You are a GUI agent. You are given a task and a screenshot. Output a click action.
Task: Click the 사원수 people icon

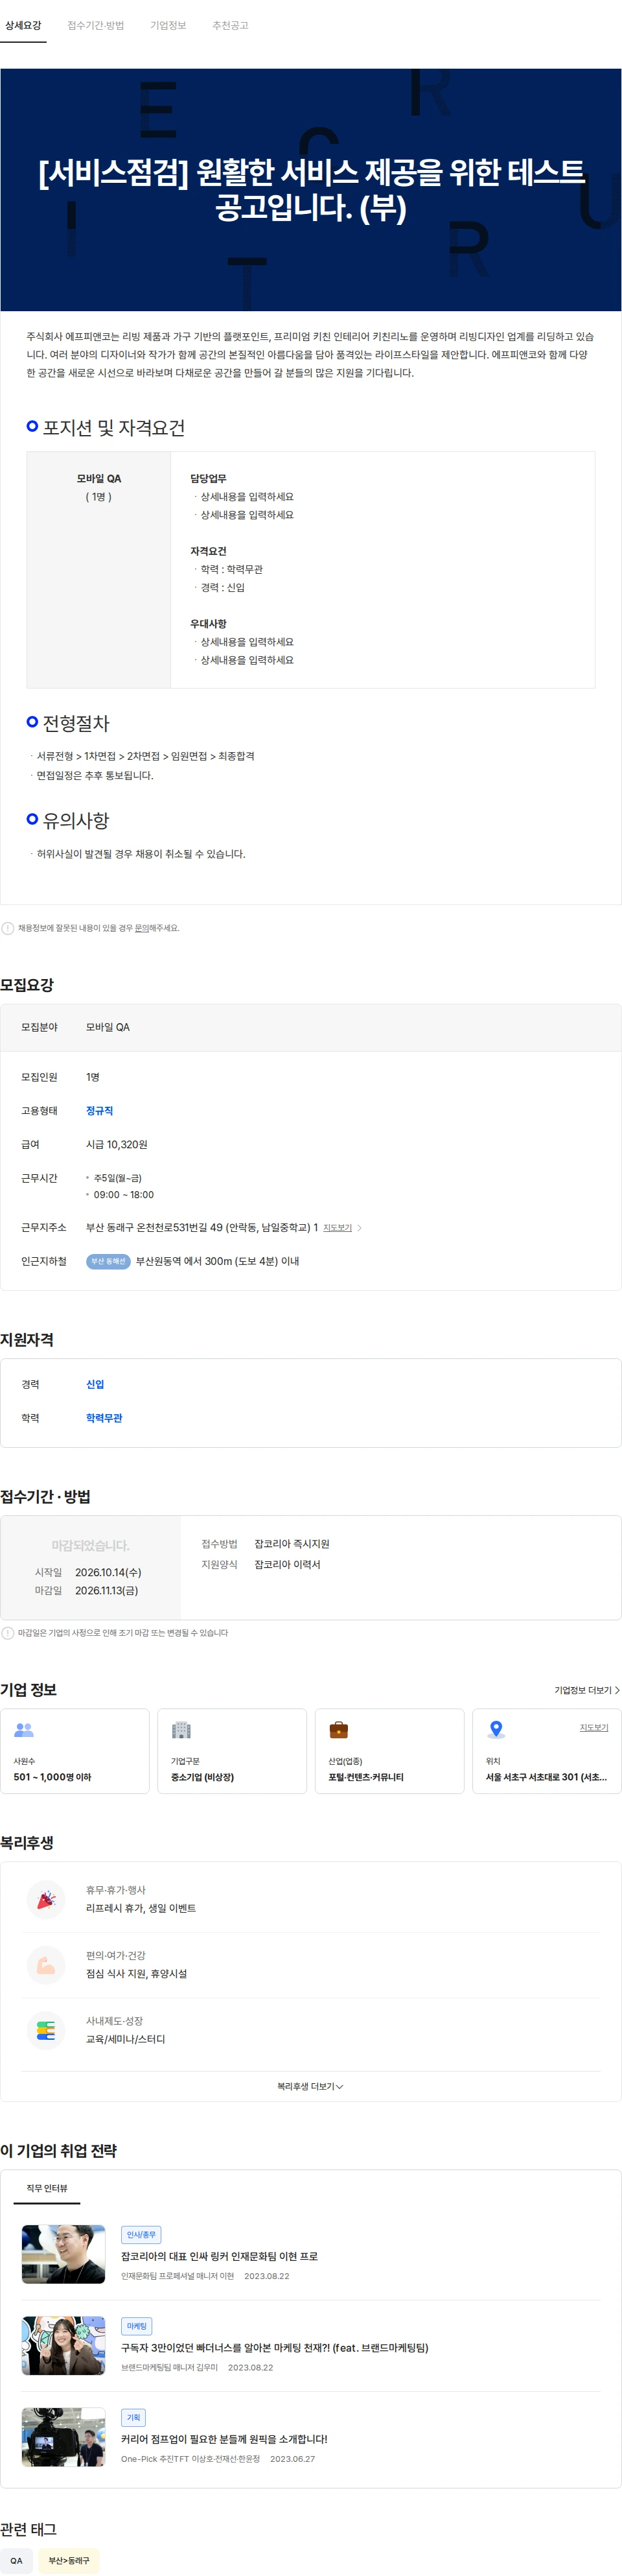pos(24,1730)
